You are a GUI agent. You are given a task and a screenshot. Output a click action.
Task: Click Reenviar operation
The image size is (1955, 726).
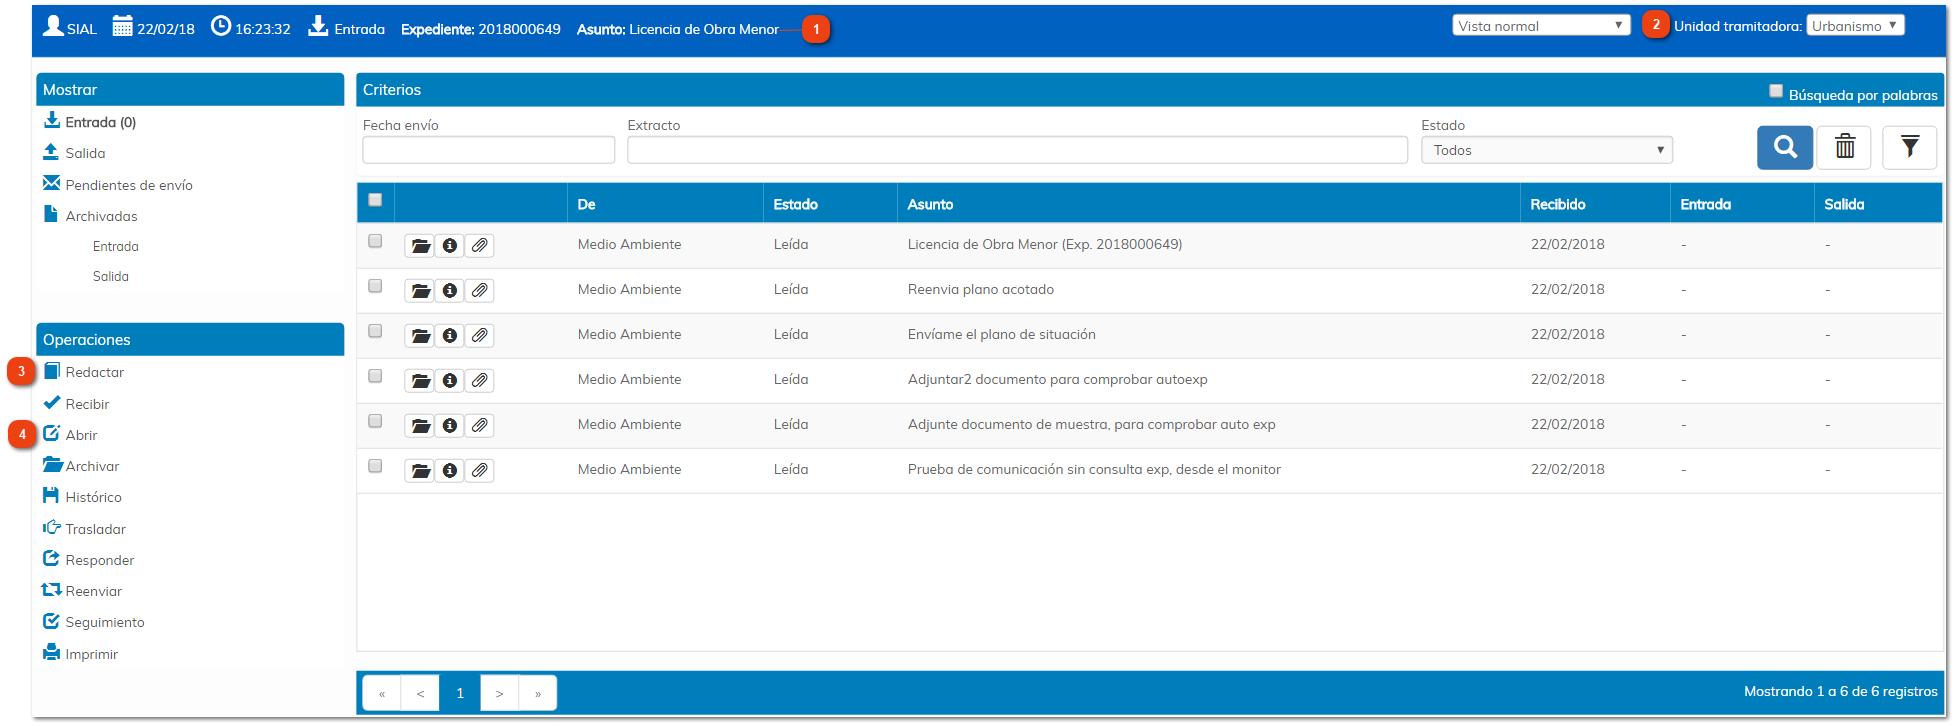click(x=82, y=591)
